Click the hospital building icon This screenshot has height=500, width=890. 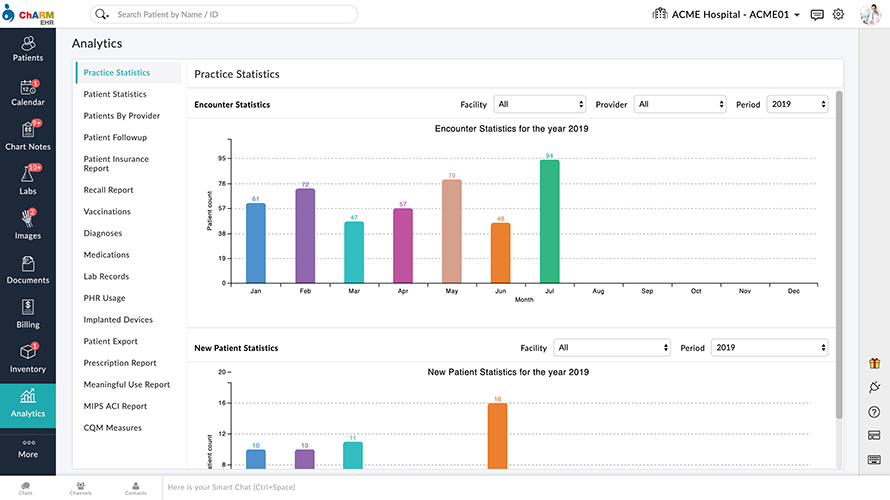(x=660, y=14)
